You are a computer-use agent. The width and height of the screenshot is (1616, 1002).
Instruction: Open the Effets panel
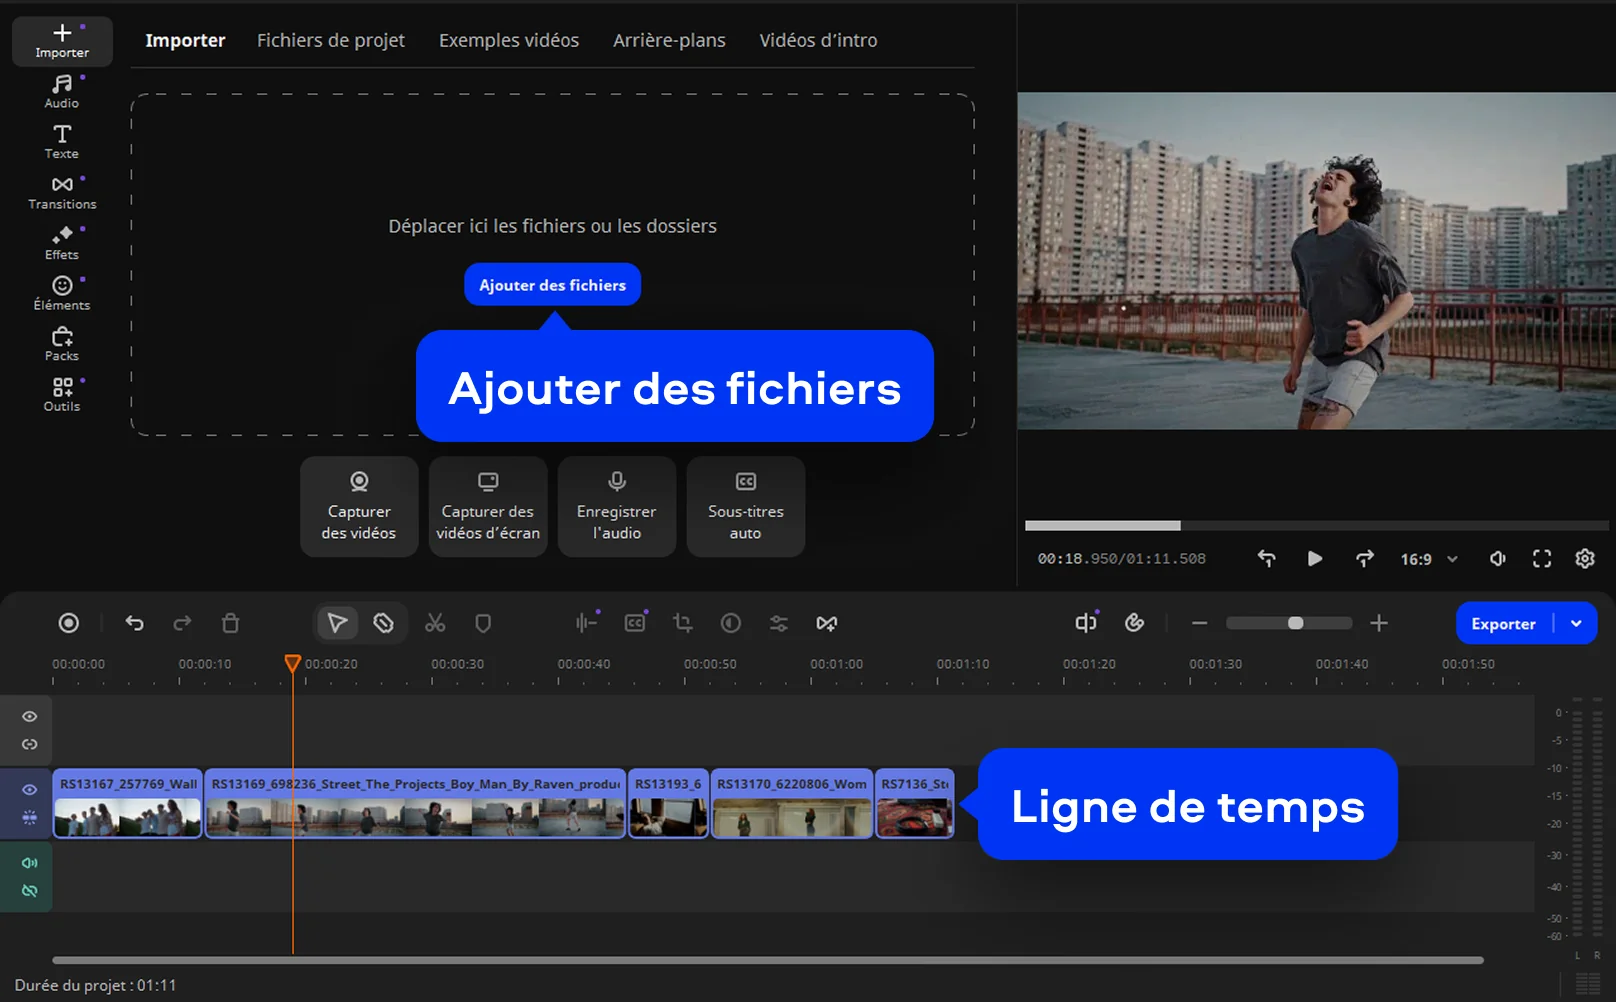[62, 243]
